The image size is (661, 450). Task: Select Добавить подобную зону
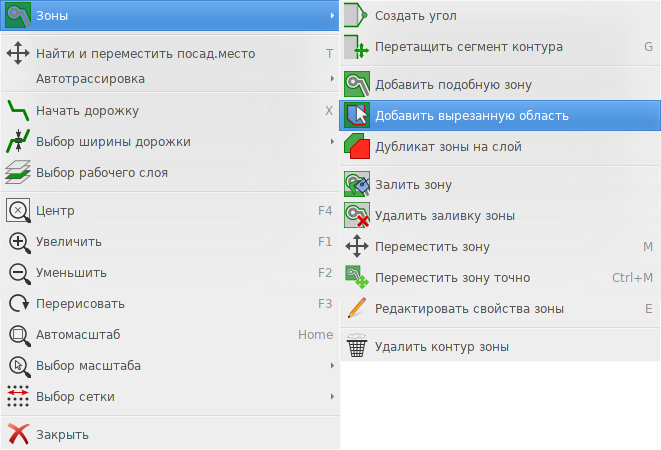(500, 84)
